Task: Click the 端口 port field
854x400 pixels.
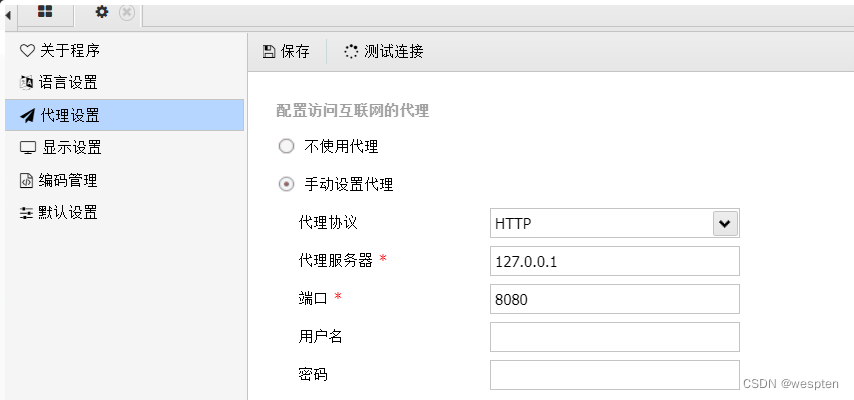Action: coord(614,299)
